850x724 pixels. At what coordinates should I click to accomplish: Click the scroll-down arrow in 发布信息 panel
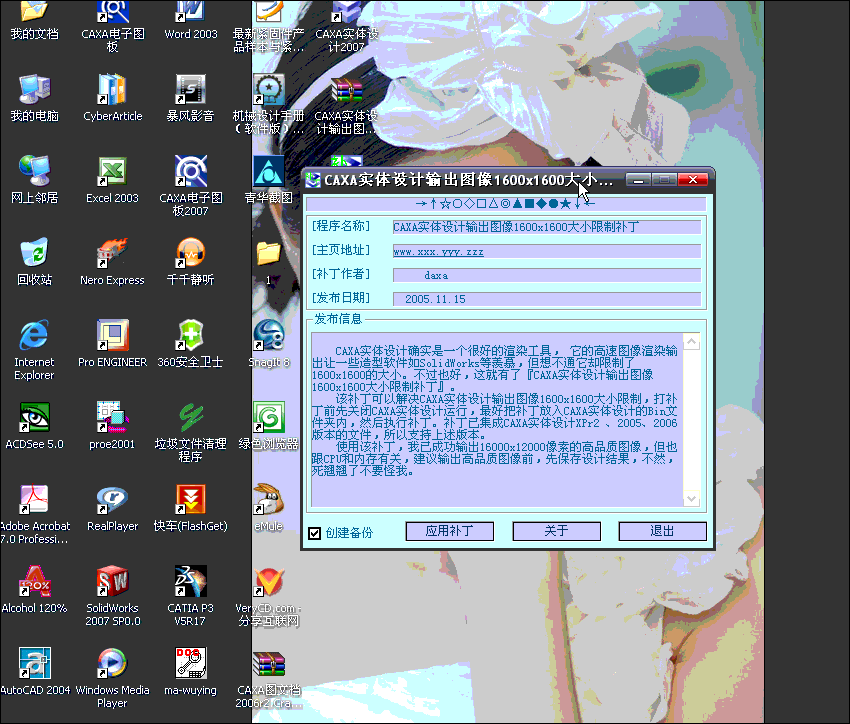tap(692, 499)
